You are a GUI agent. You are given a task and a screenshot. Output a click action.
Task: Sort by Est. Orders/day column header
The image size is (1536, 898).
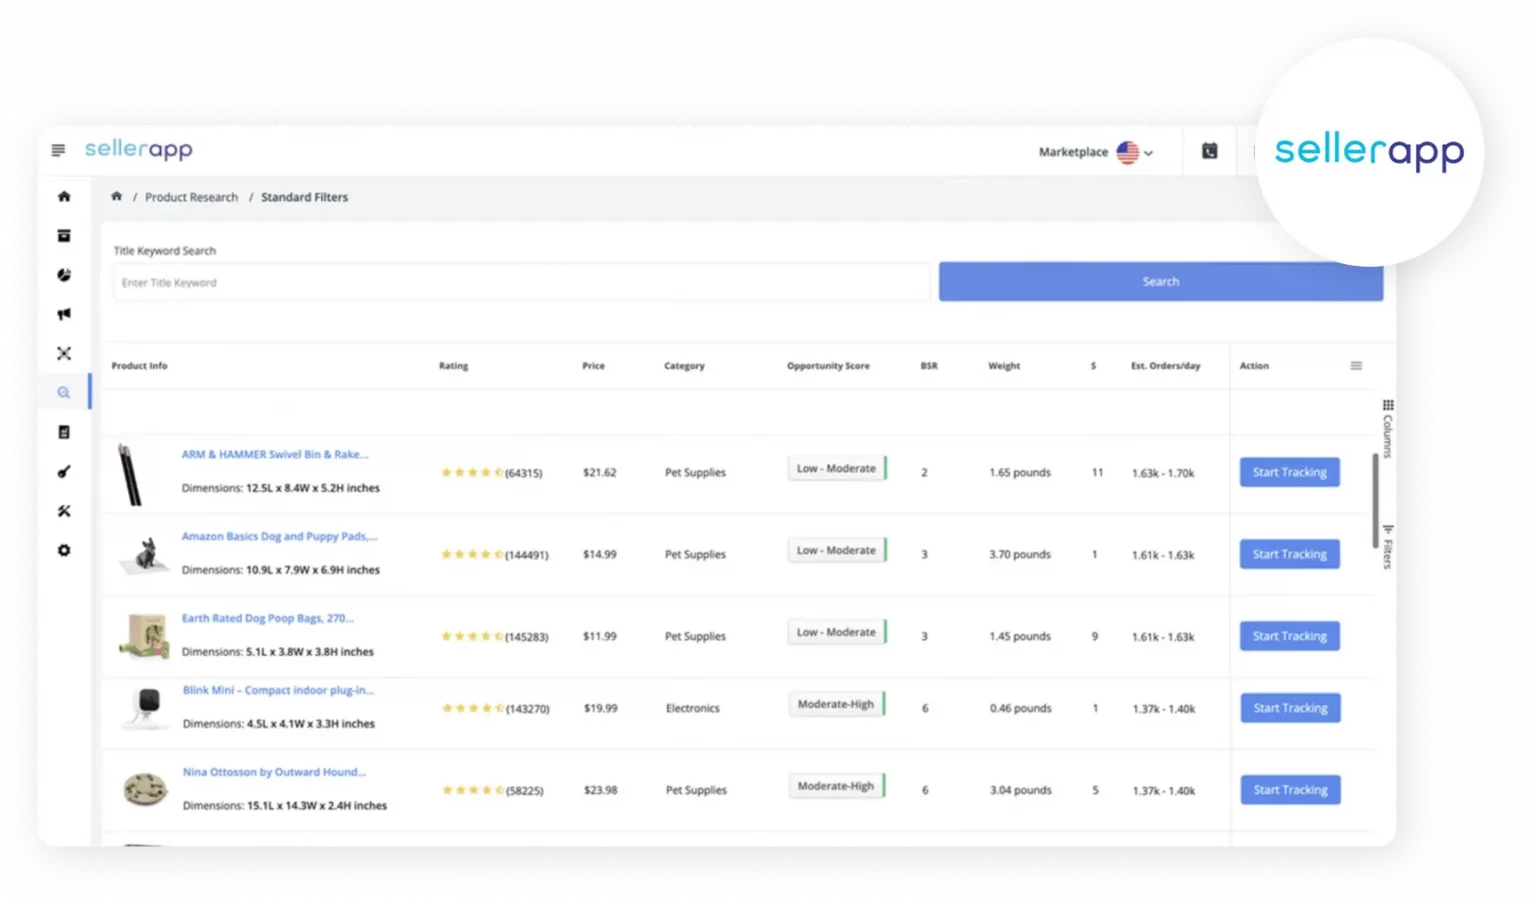tap(1165, 366)
